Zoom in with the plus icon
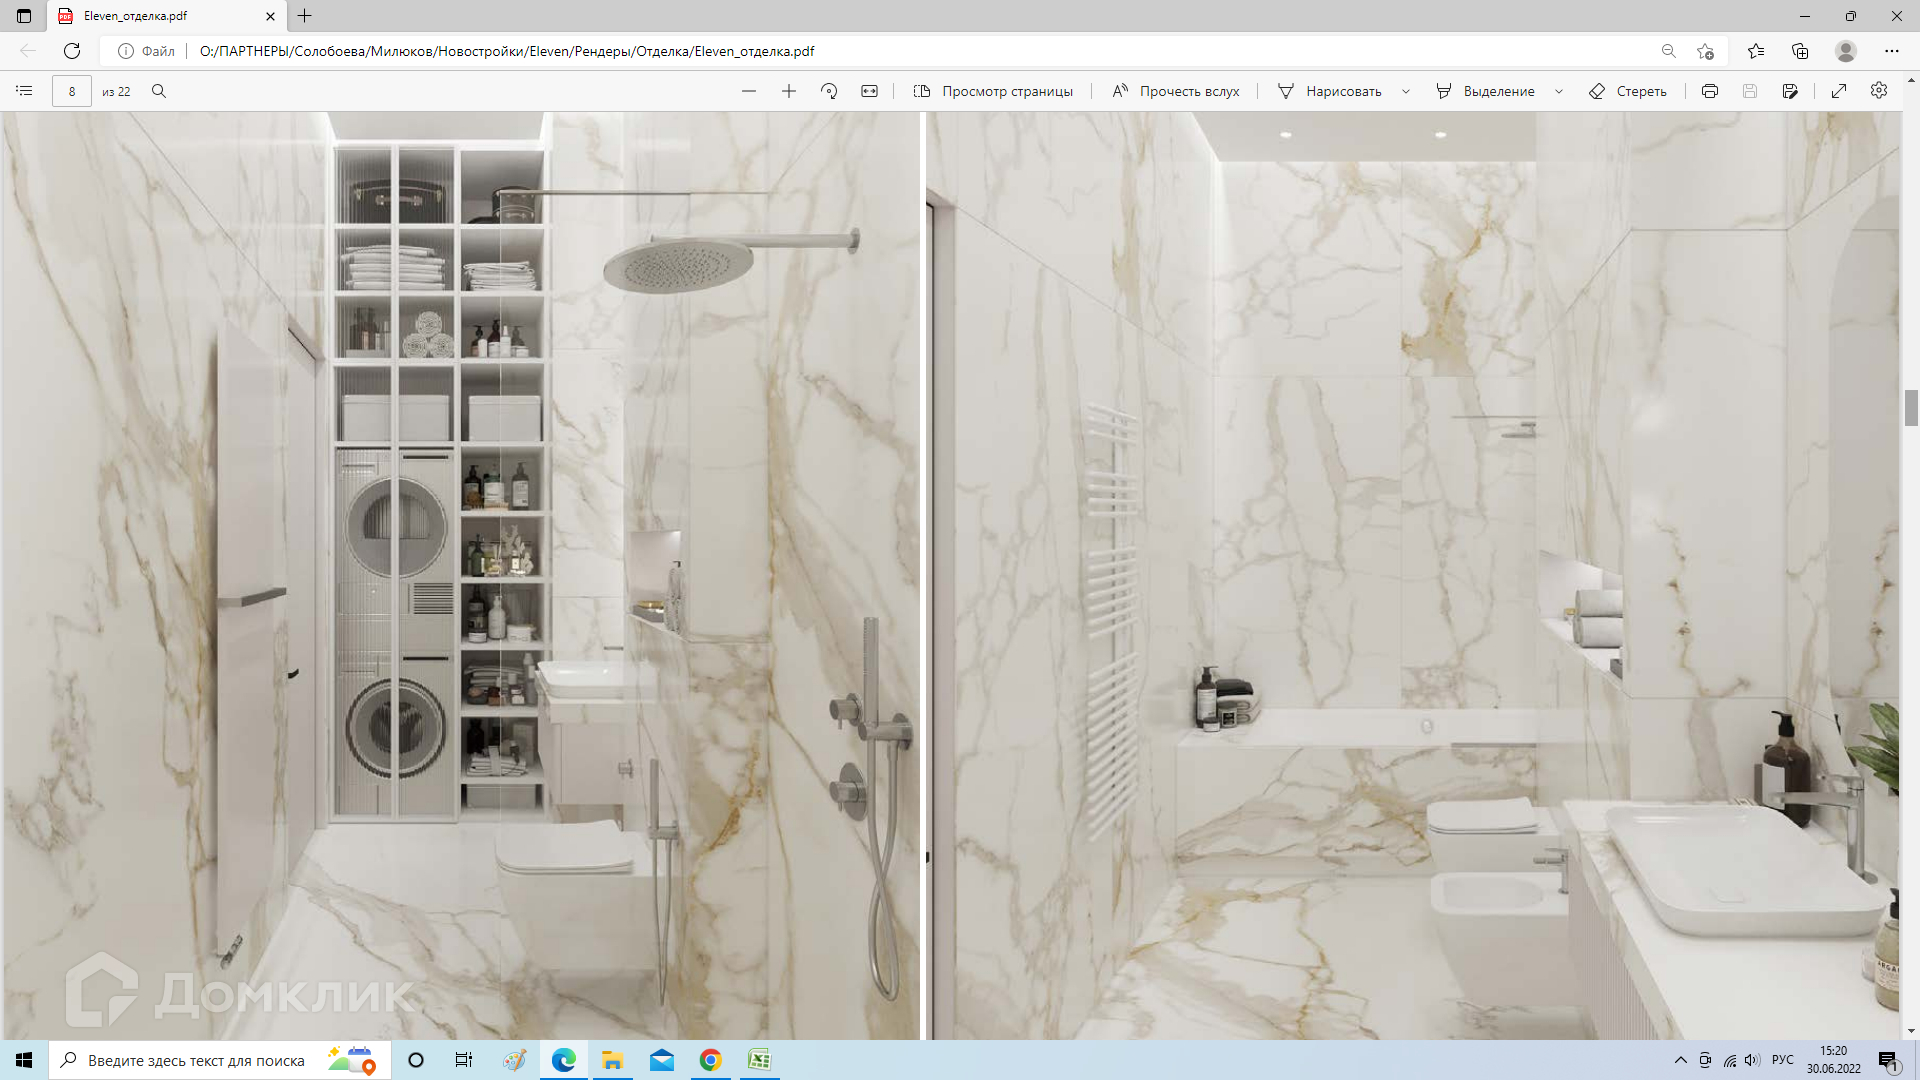1920x1080 pixels. (x=789, y=91)
